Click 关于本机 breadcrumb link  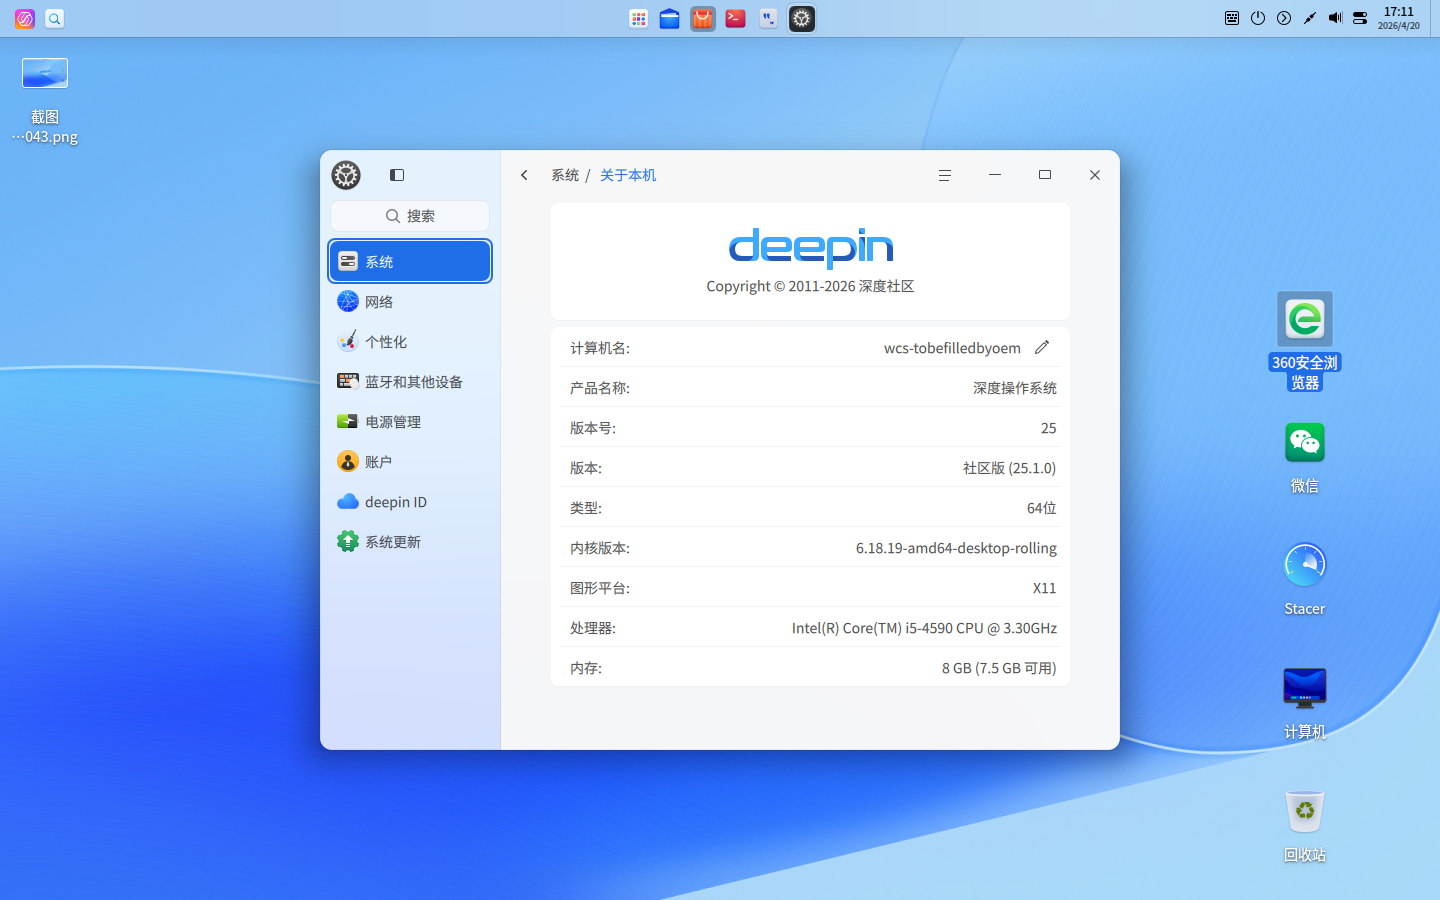click(x=628, y=175)
